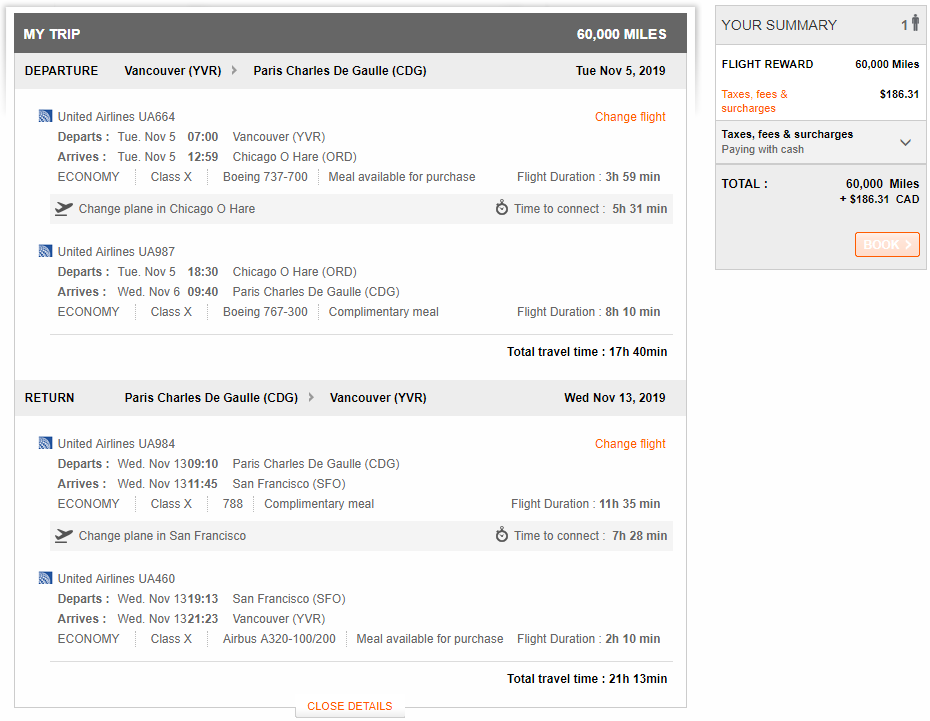Click the arrow between Paris and Vancouver in Return
The width and height of the screenshot is (930, 721).
[x=311, y=397]
